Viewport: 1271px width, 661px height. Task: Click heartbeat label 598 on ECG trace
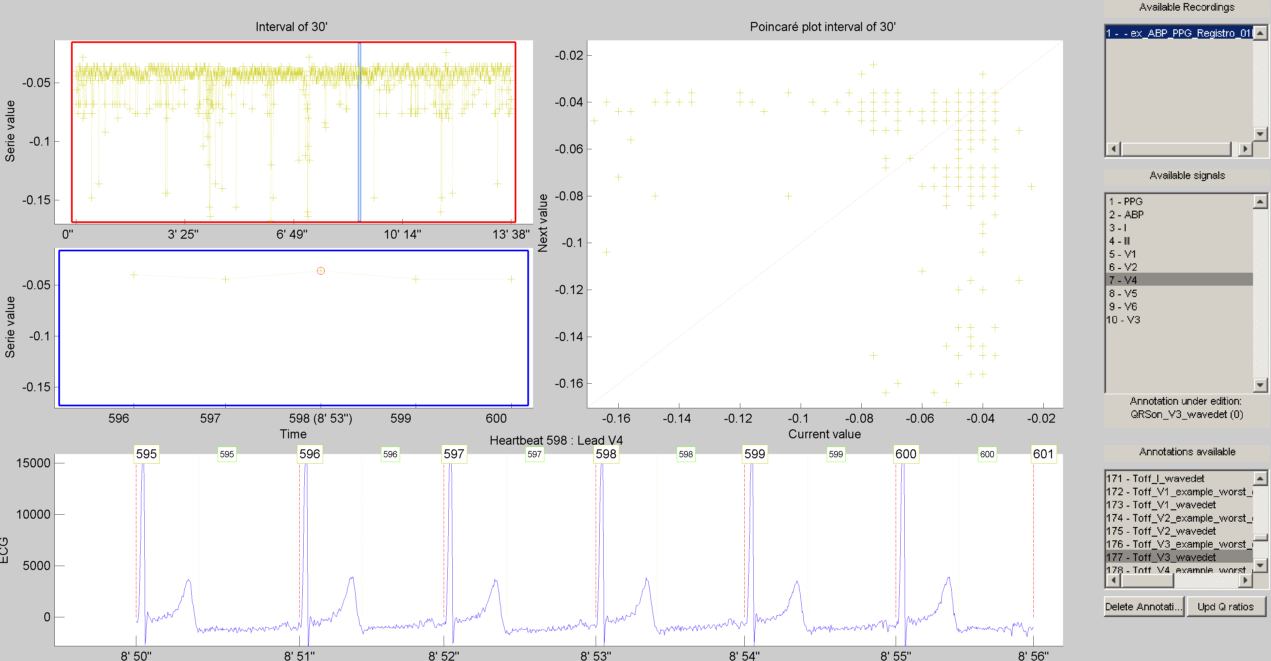tap(606, 454)
